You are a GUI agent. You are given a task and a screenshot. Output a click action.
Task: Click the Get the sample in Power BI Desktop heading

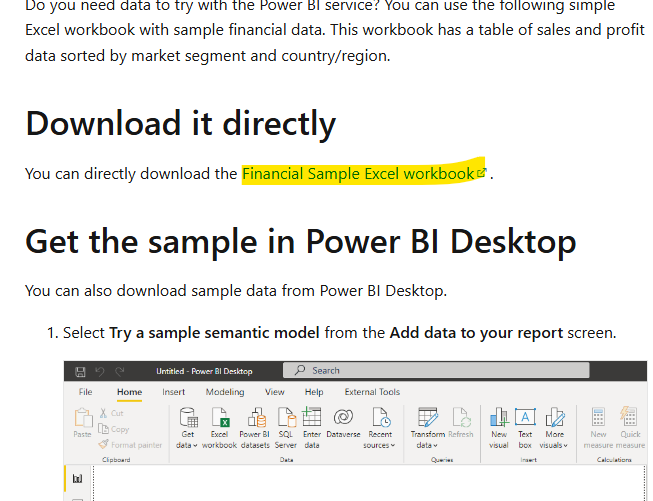point(301,242)
